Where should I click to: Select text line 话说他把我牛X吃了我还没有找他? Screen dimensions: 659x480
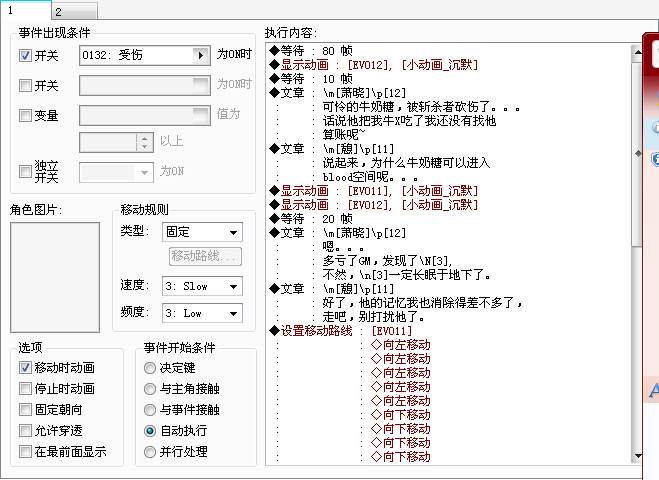(x=409, y=121)
